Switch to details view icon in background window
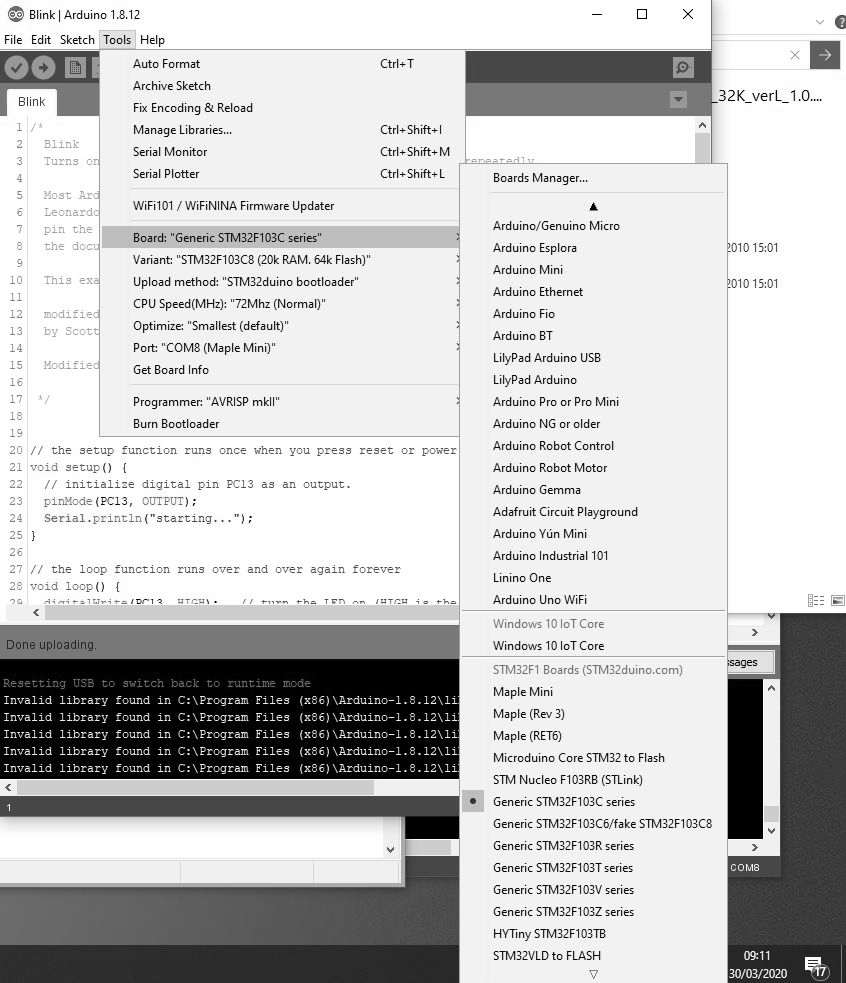Image resolution: width=846 pixels, height=983 pixels. pyautogui.click(x=816, y=601)
